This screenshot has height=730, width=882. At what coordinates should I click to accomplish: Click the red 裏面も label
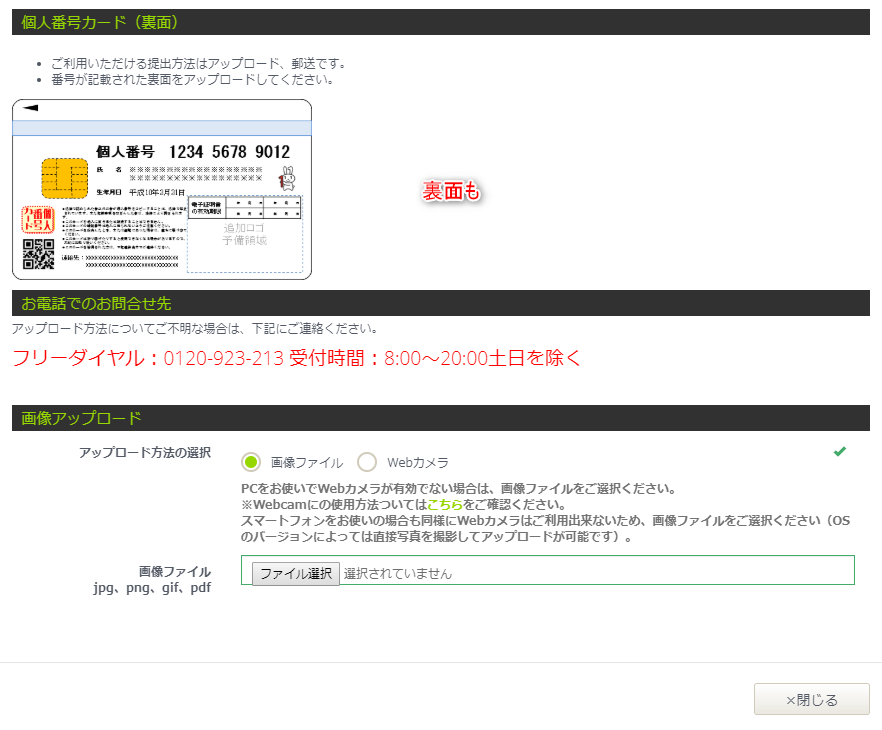click(x=451, y=191)
